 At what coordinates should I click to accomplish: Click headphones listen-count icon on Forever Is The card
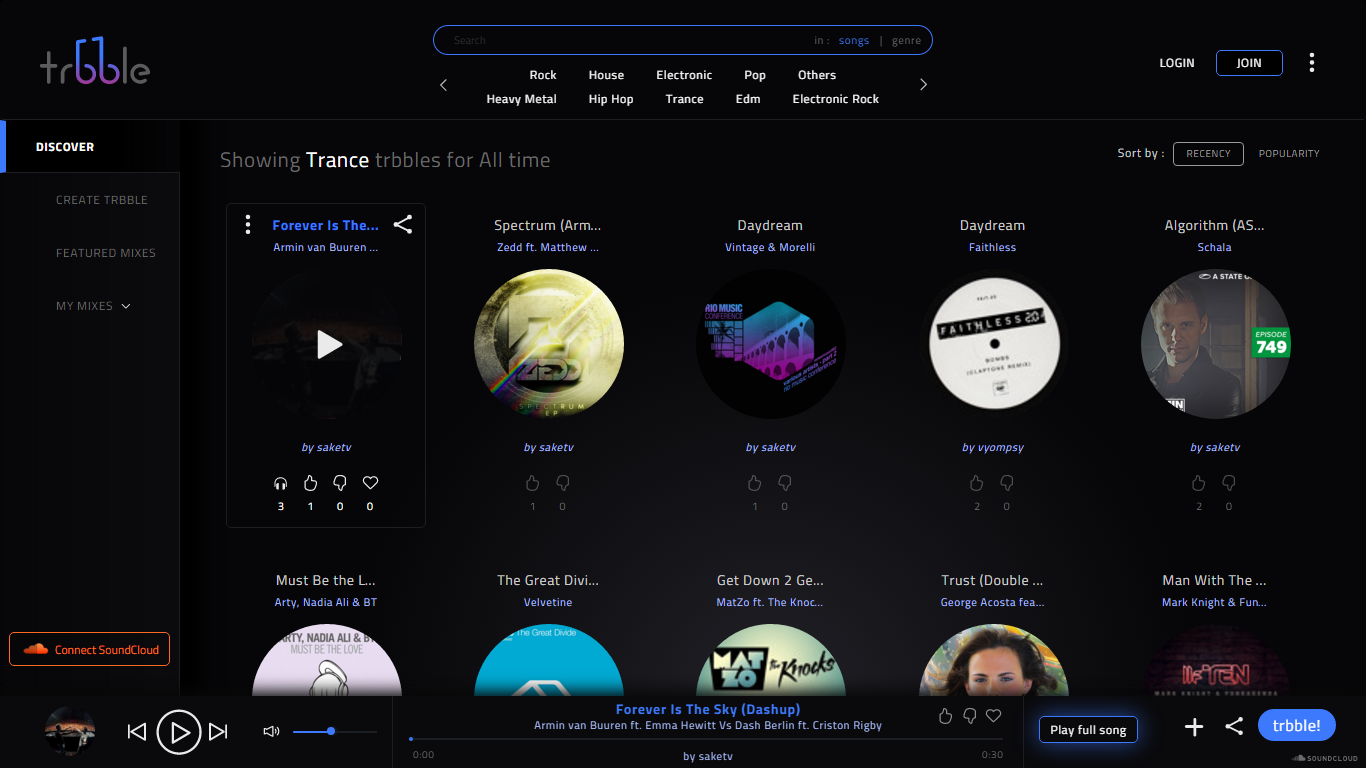[x=281, y=483]
